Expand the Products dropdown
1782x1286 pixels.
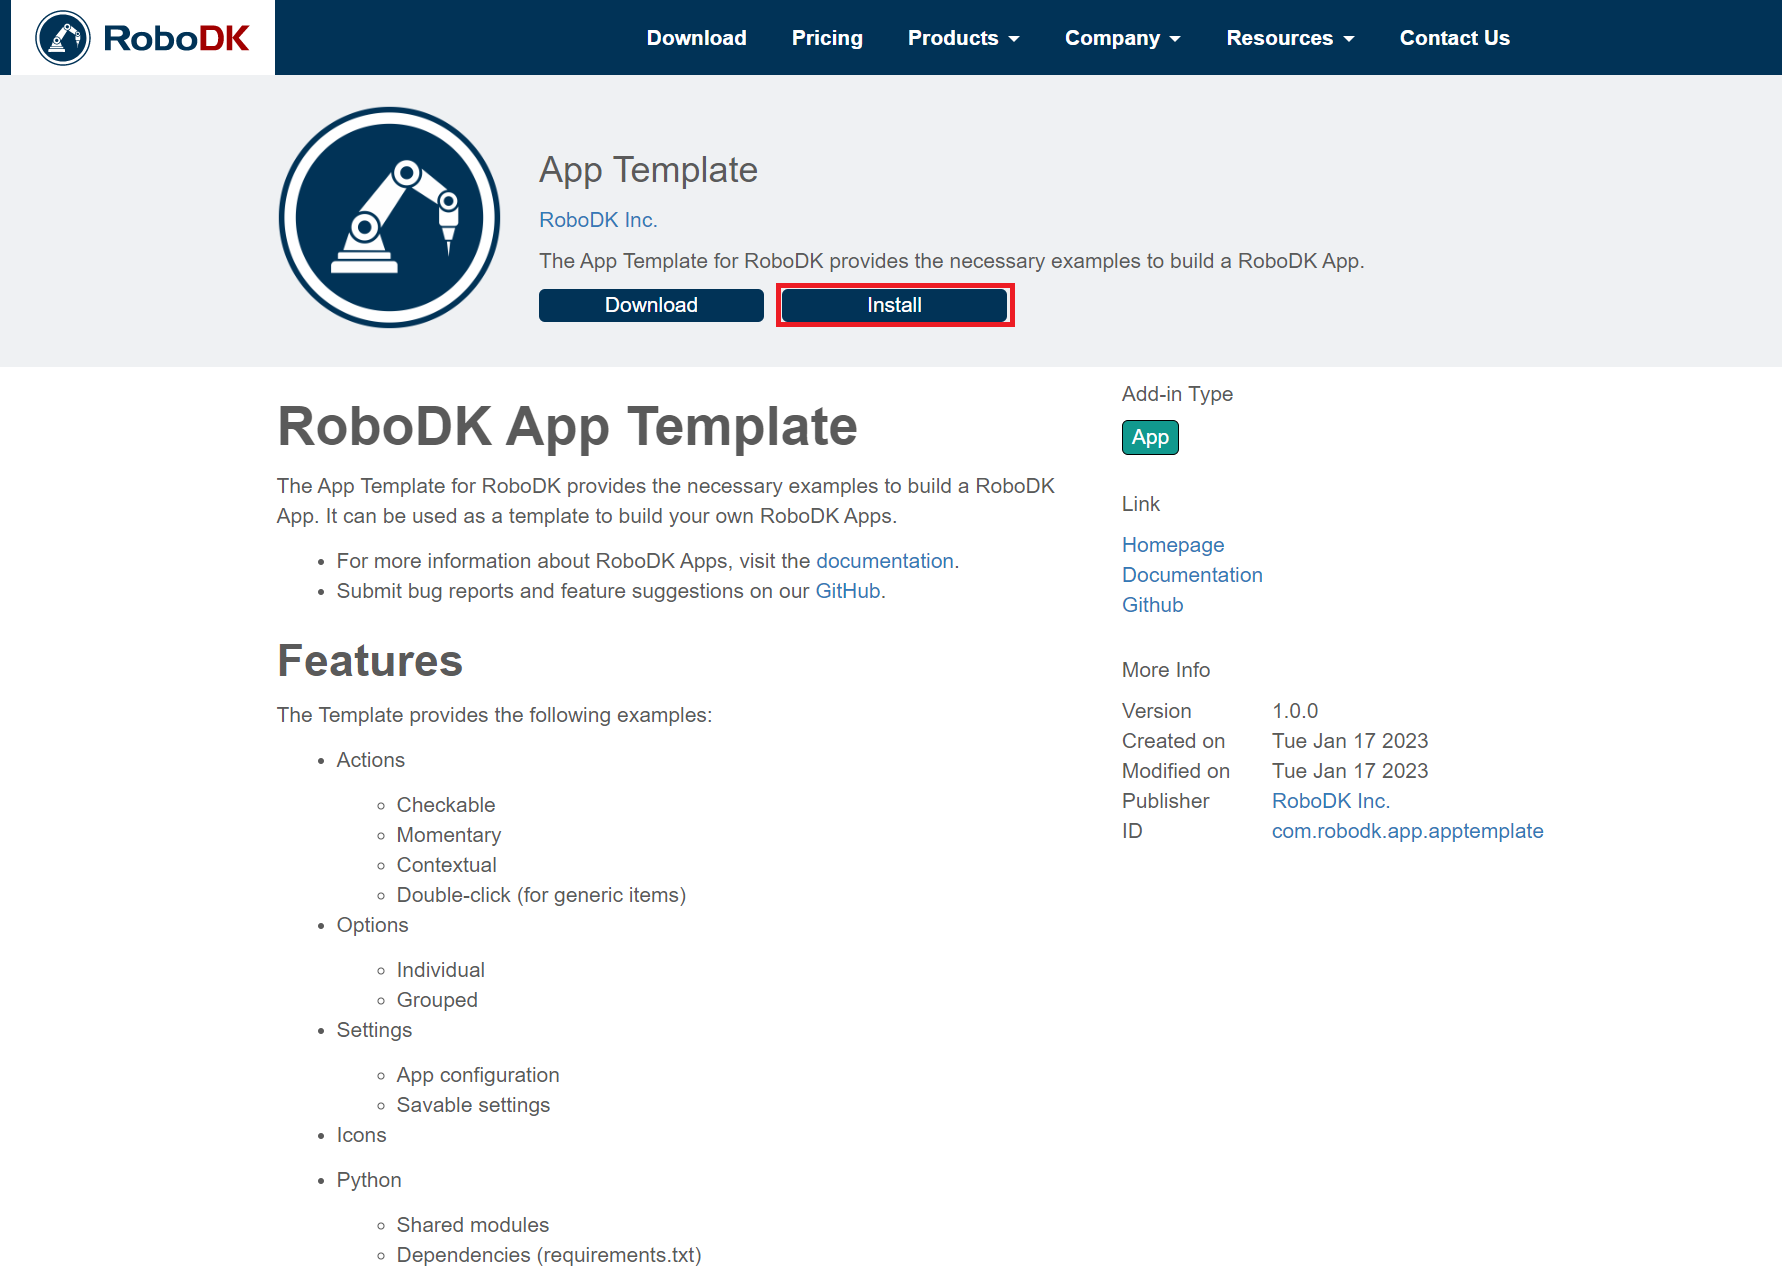point(962,38)
